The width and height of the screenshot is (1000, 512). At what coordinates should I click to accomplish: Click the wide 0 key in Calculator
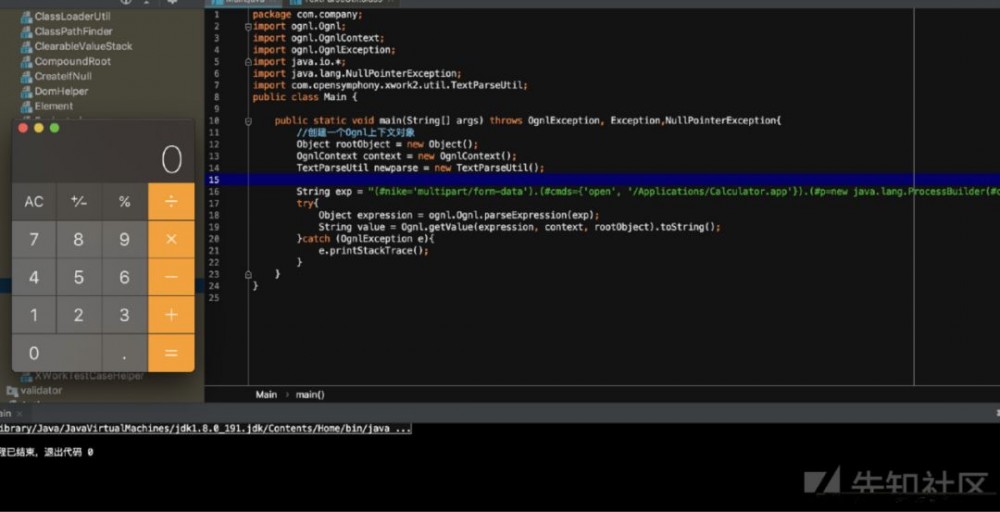point(57,353)
